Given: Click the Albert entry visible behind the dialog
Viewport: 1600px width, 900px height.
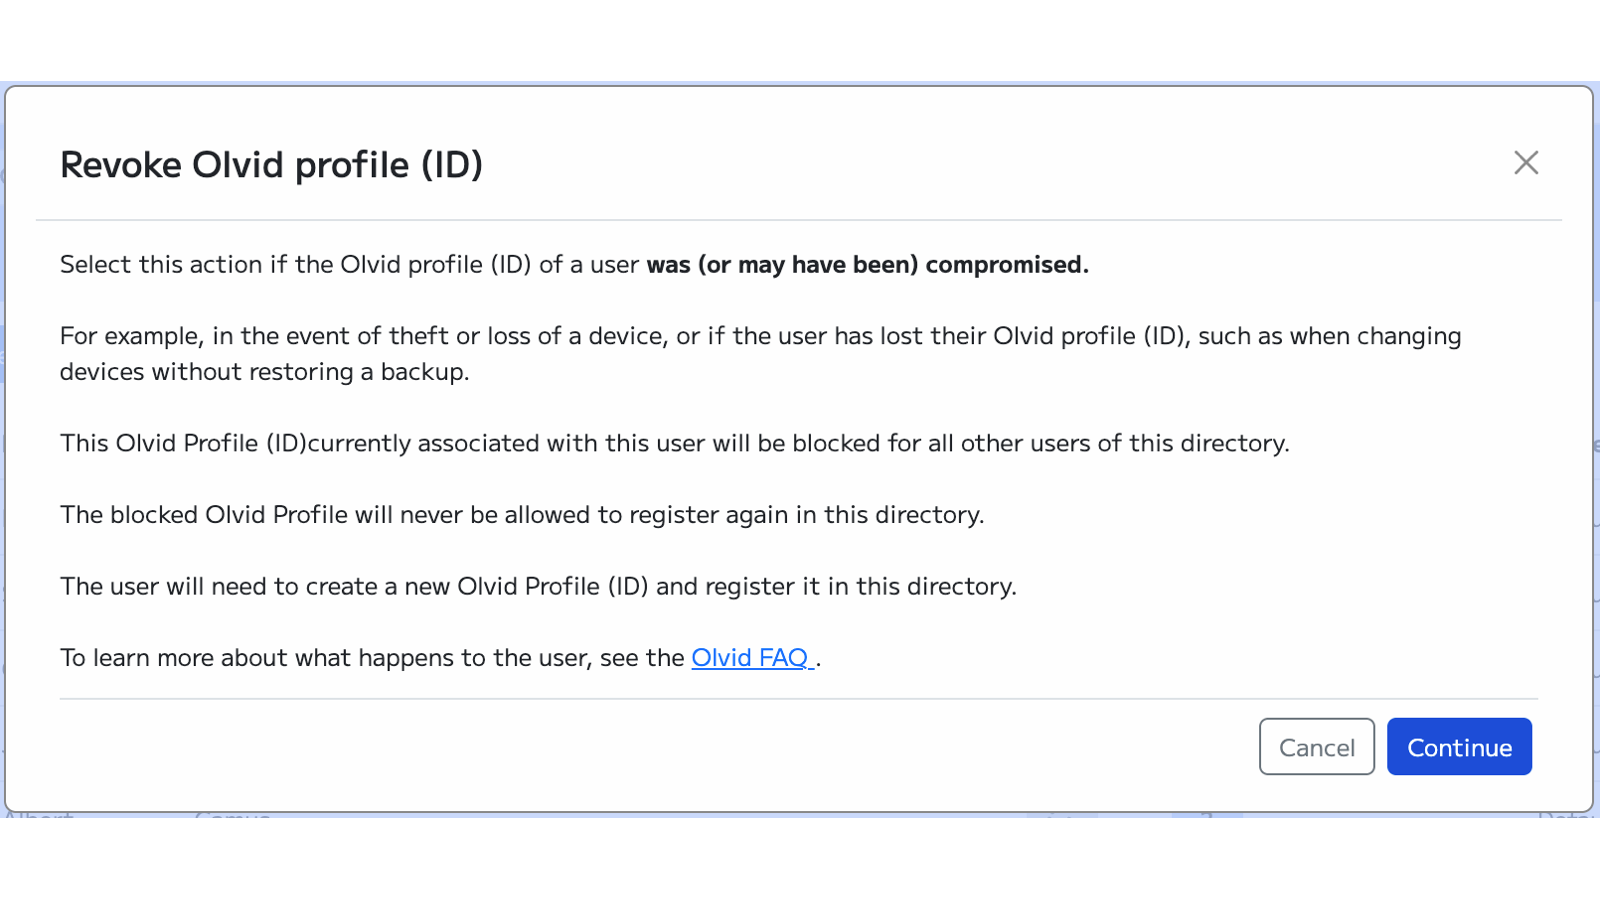Looking at the screenshot, I should [40, 817].
